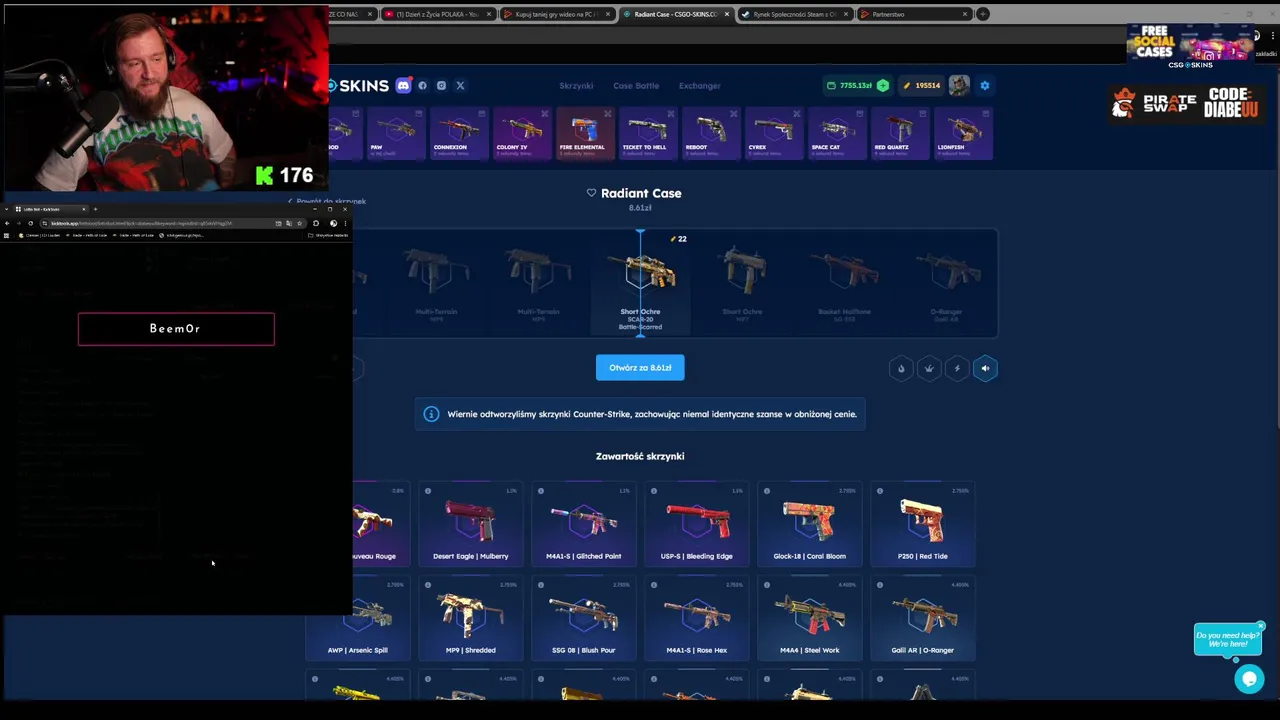This screenshot has height=720, width=1280.
Task: Select the AWP Arsenic Spill skin card
Action: [x=358, y=618]
